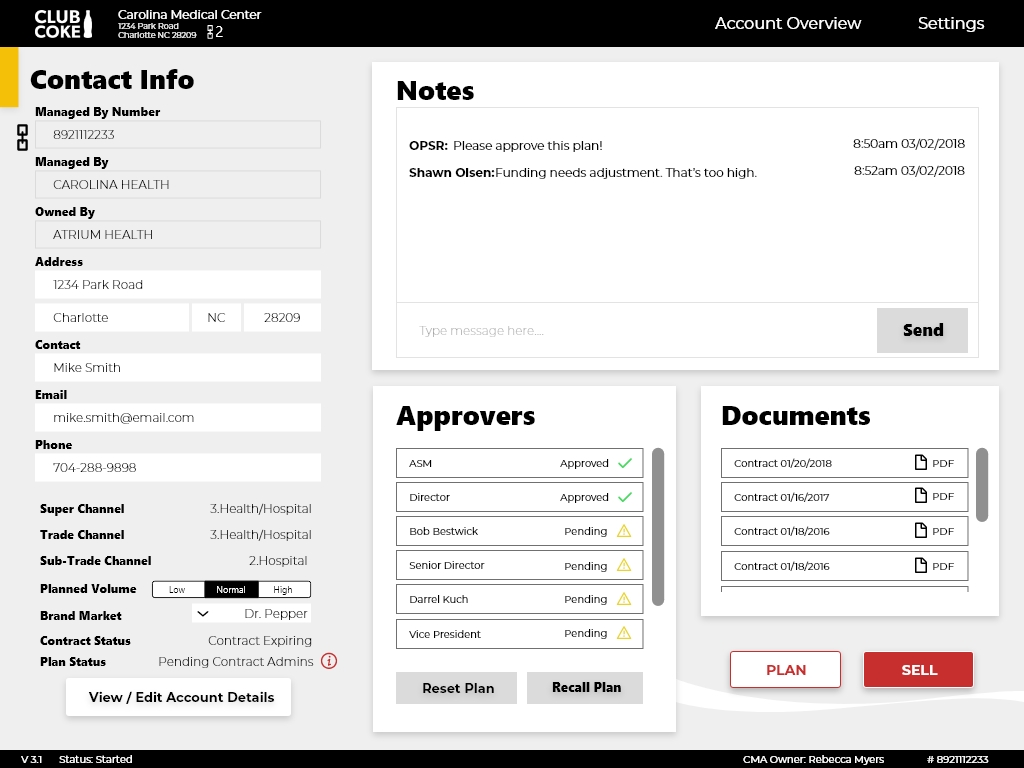The image size is (1024, 768).
Task: Click Carolina Medical Center header title
Action: tap(189, 14)
